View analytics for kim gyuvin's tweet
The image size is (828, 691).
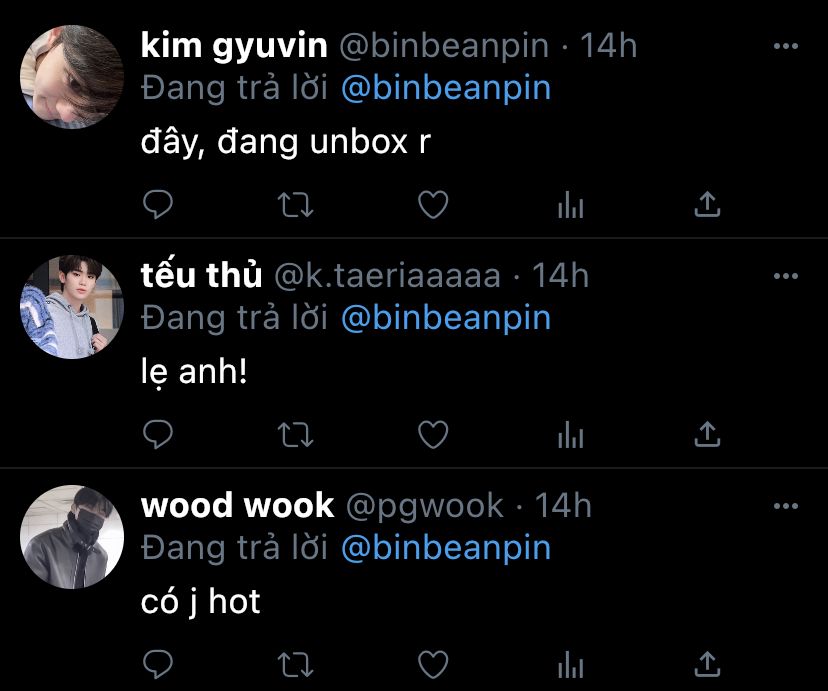click(571, 205)
